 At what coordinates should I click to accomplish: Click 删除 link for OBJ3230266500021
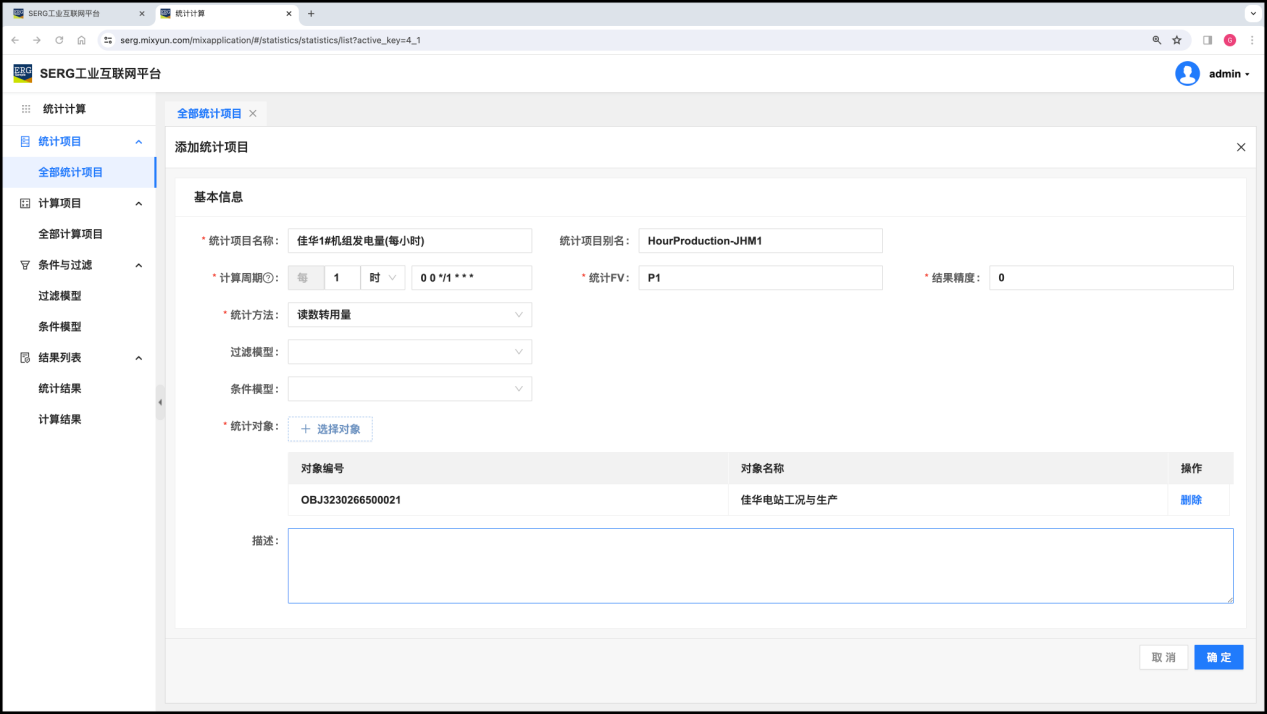tap(1190, 500)
